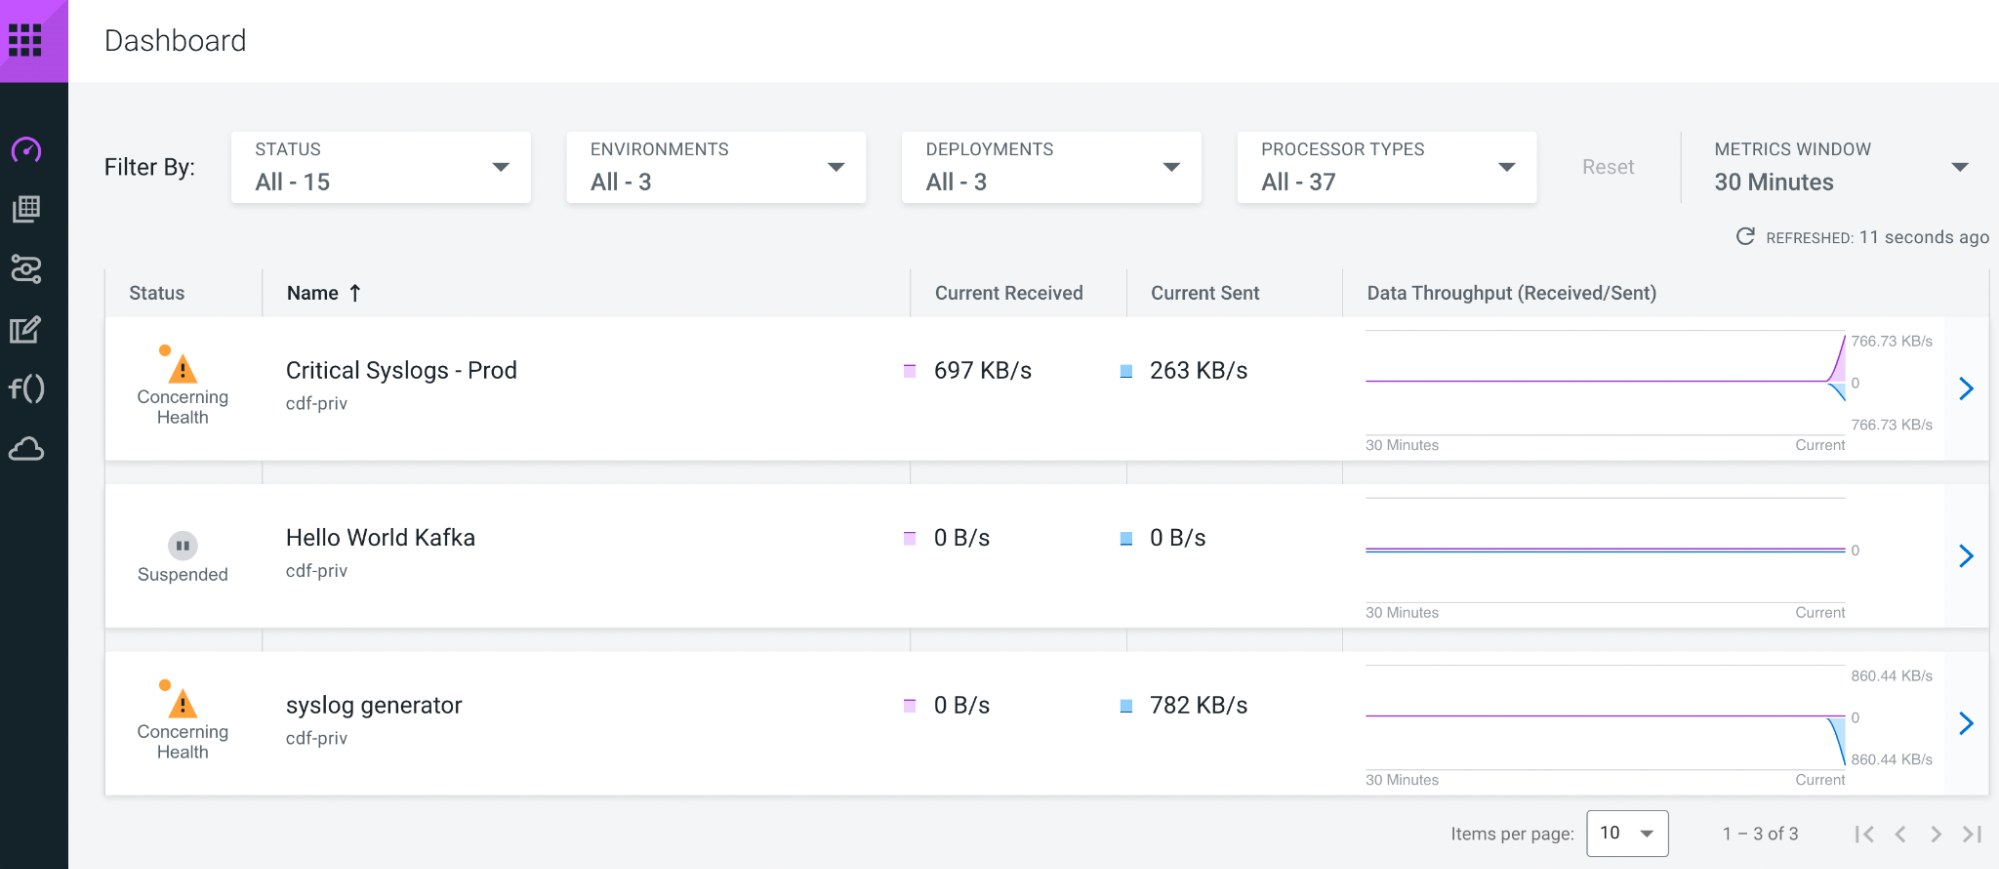Screen dimensions: 1999x869
Task: Open Hello World Kafka deployment
Action: tap(380, 538)
